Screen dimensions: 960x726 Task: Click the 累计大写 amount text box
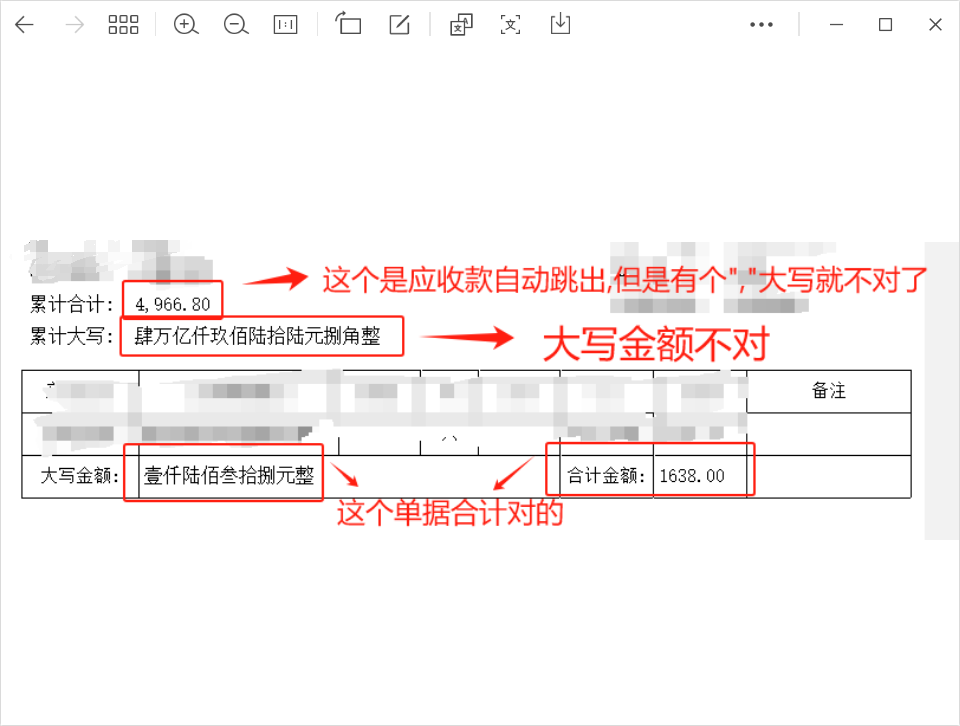click(x=262, y=337)
